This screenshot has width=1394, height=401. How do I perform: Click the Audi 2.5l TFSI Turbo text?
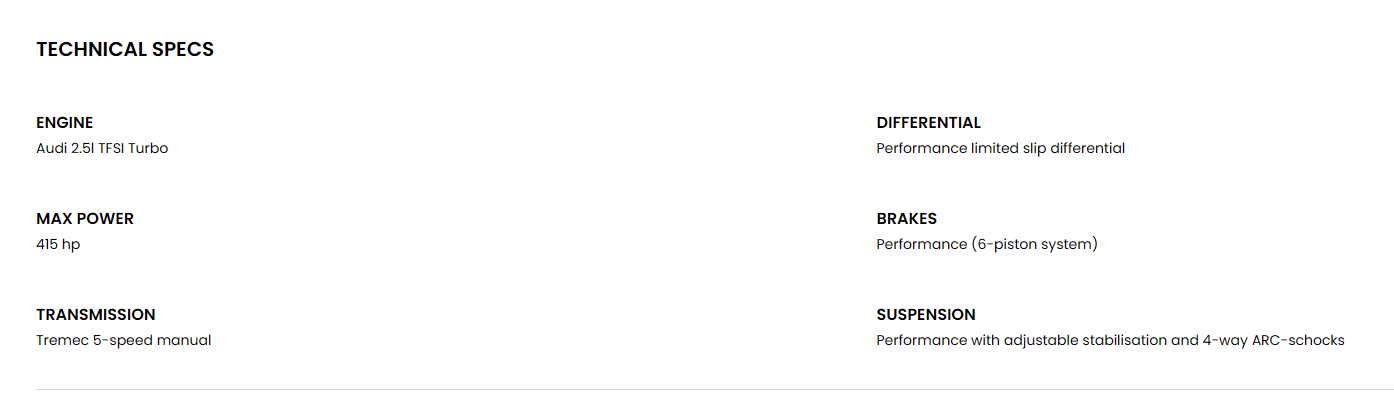[x=102, y=148]
